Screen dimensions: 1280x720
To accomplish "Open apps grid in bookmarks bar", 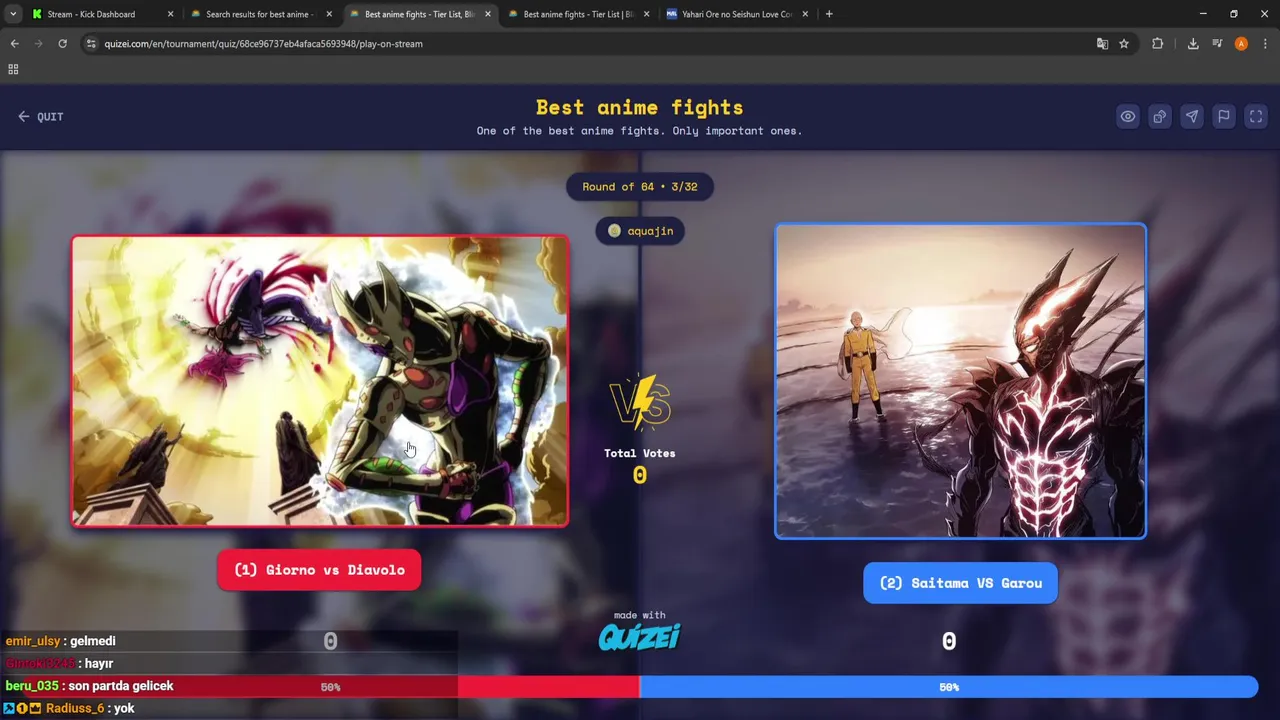I will point(13,69).
